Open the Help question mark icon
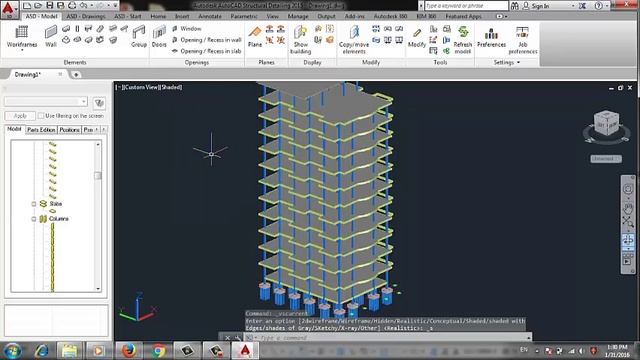 point(598,6)
